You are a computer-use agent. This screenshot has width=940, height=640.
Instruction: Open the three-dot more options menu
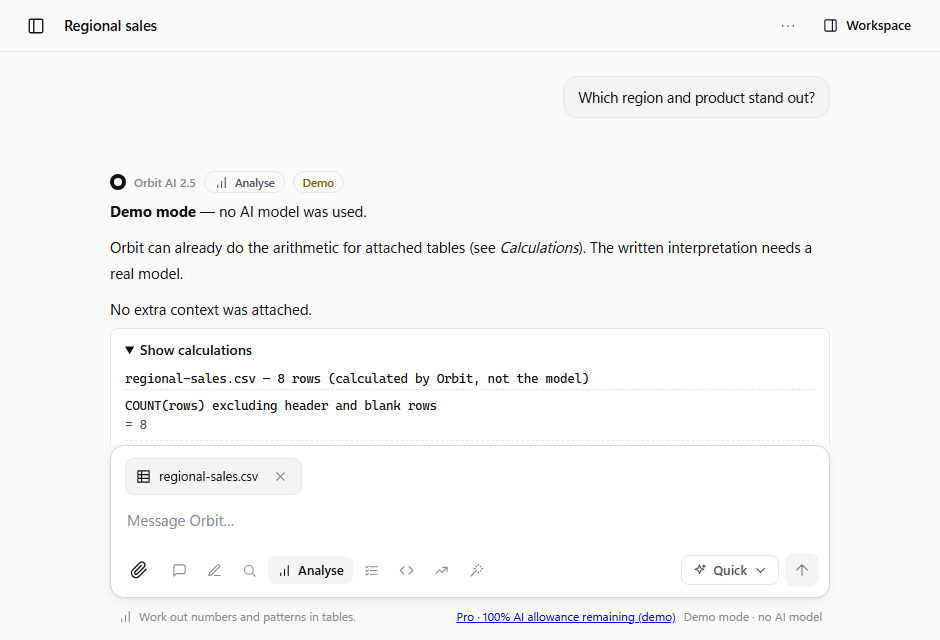[788, 26]
